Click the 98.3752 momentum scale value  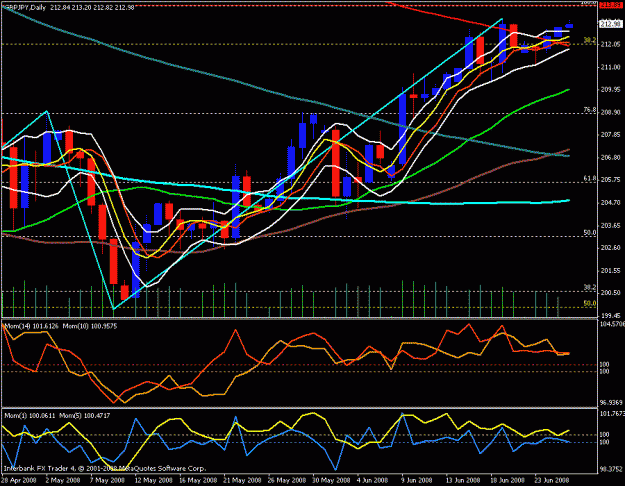(x=610, y=469)
